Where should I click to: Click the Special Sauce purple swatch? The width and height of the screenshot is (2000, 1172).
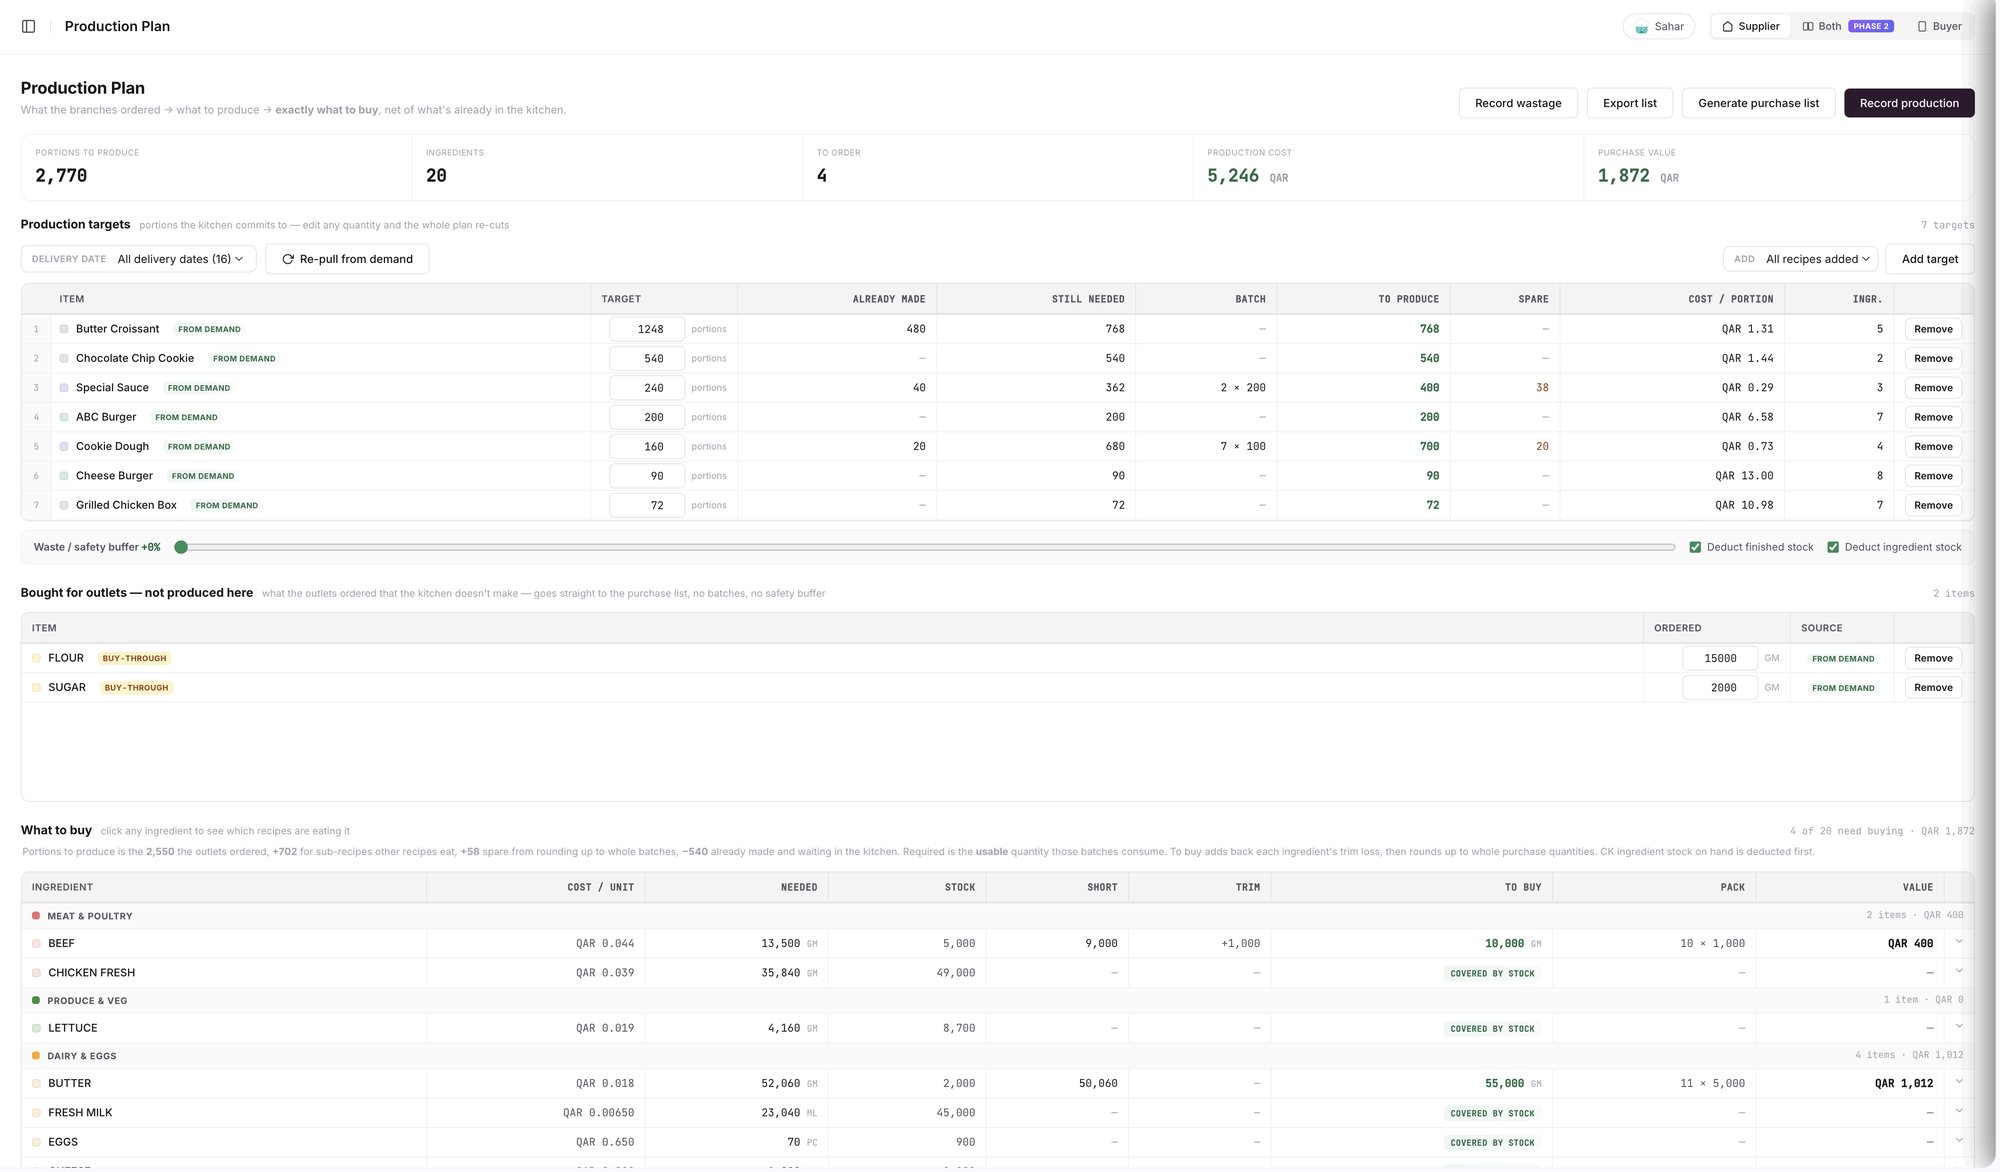coord(64,388)
